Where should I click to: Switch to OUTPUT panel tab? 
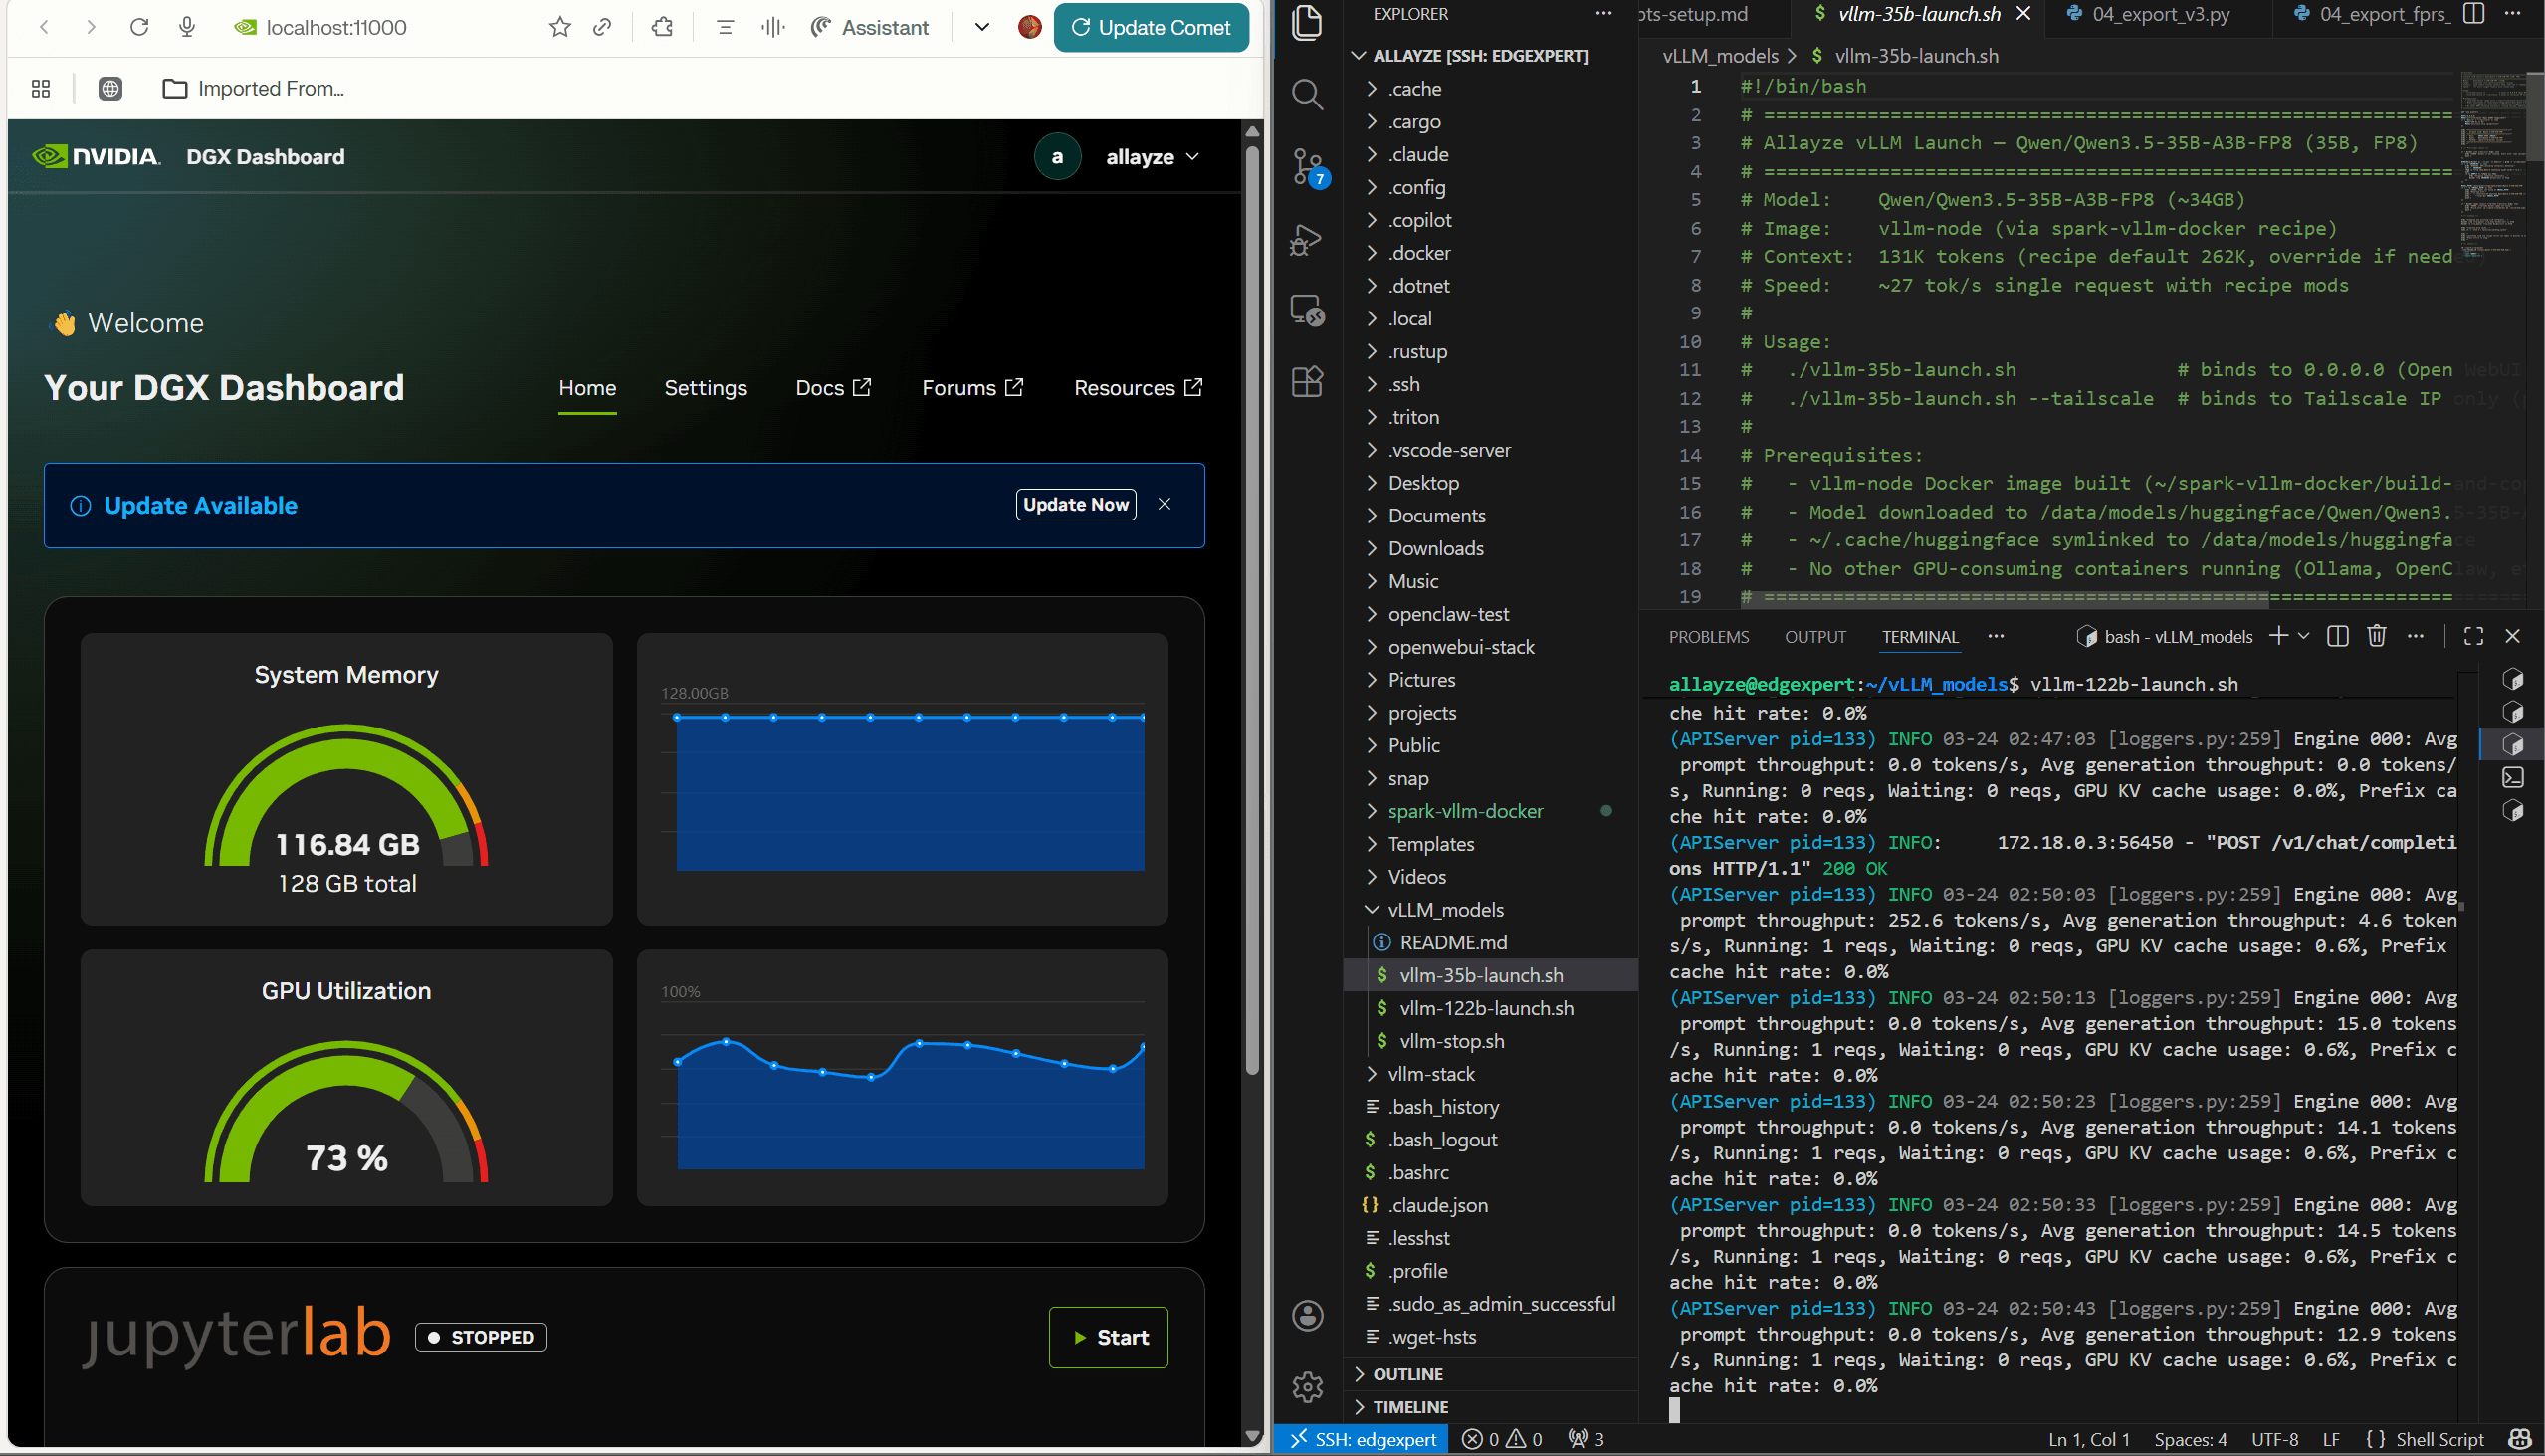(1815, 637)
